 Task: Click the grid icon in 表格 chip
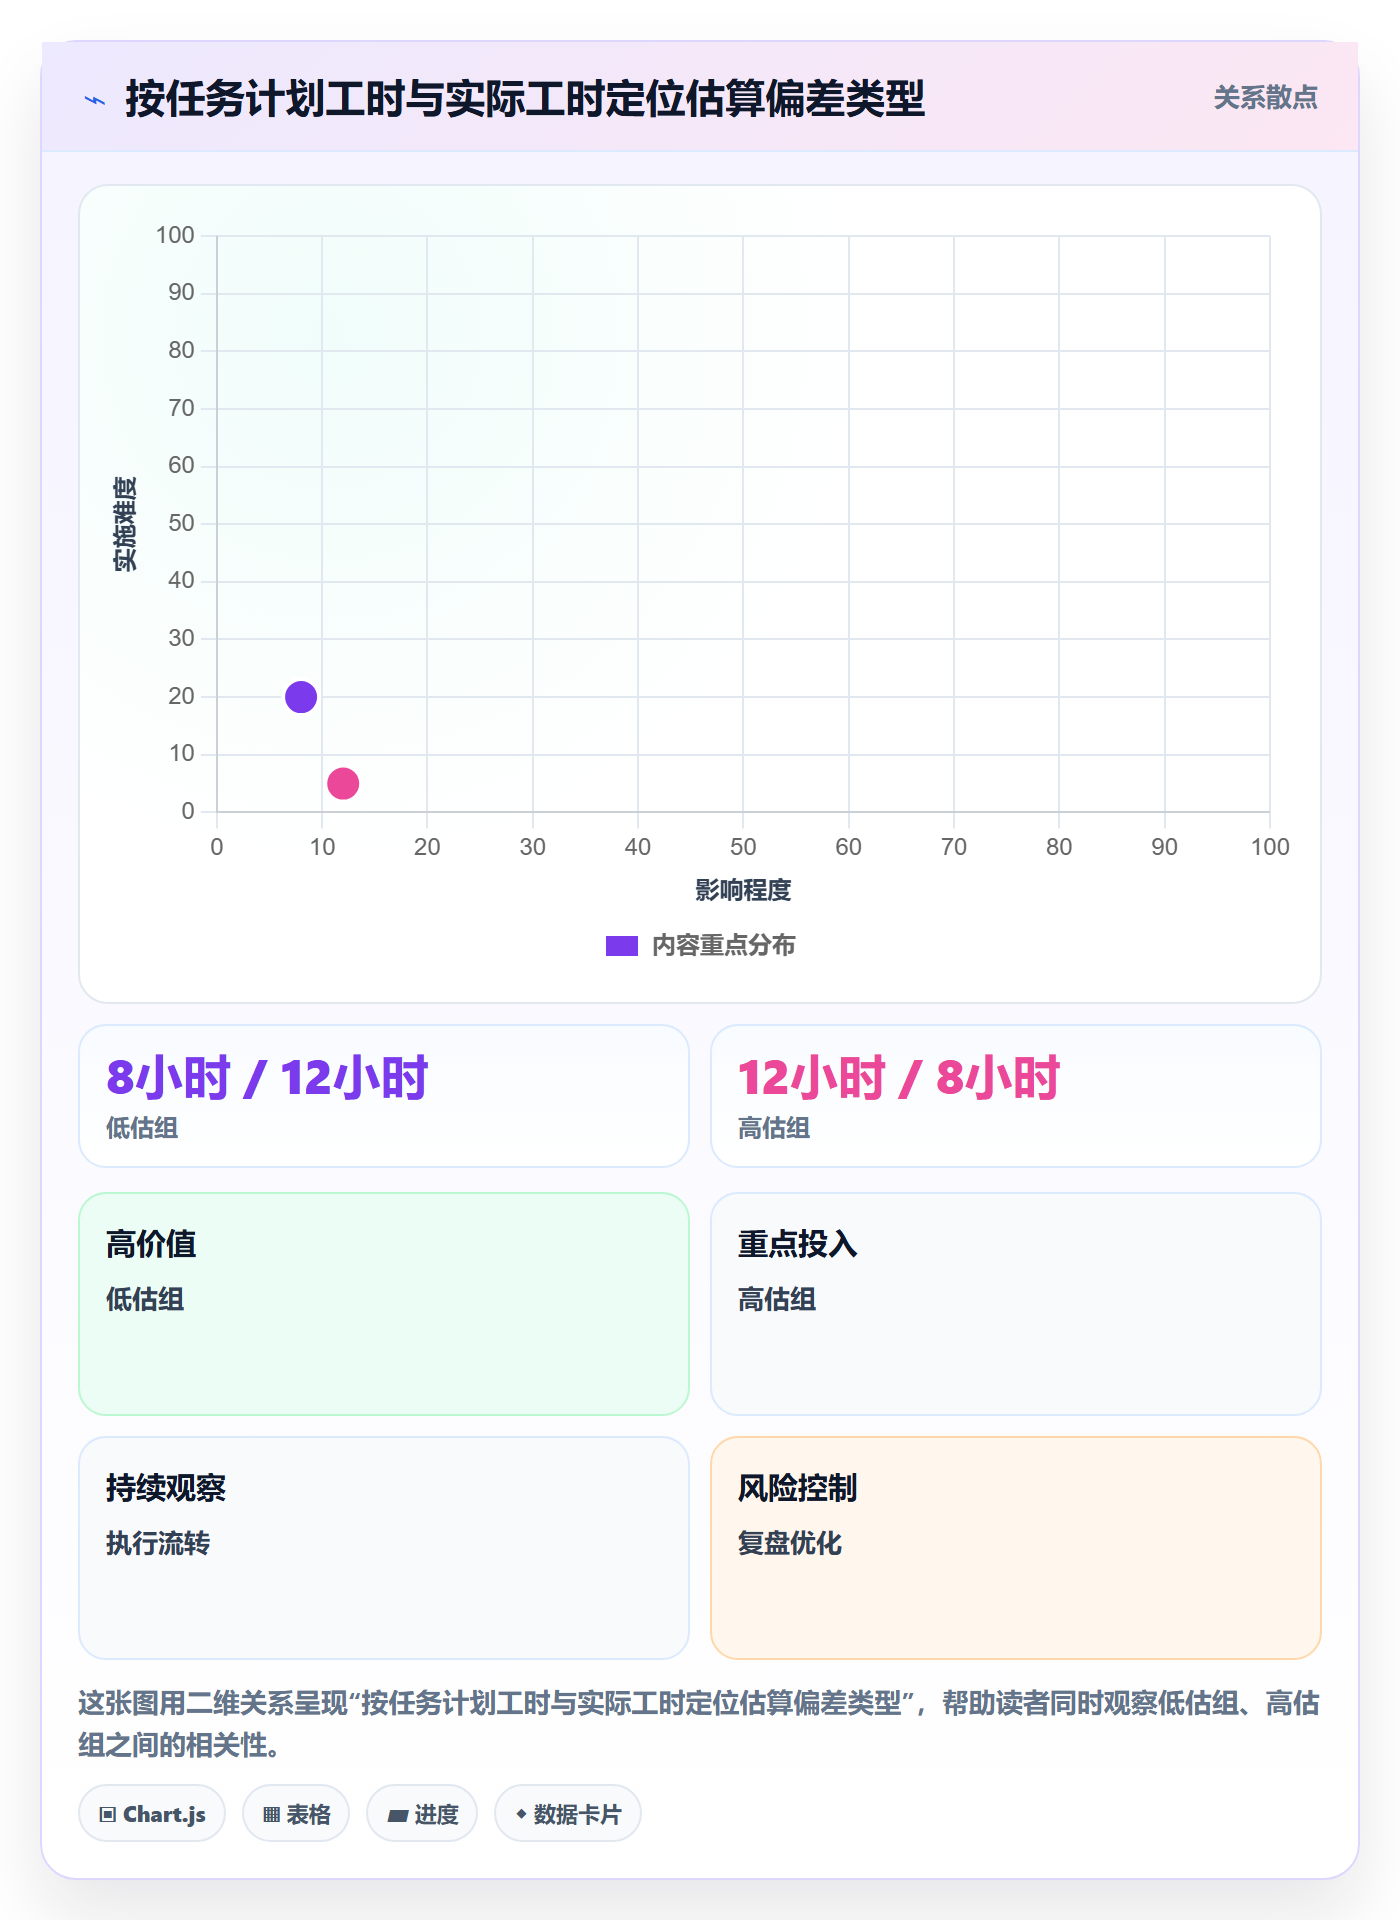pyautogui.click(x=271, y=1814)
